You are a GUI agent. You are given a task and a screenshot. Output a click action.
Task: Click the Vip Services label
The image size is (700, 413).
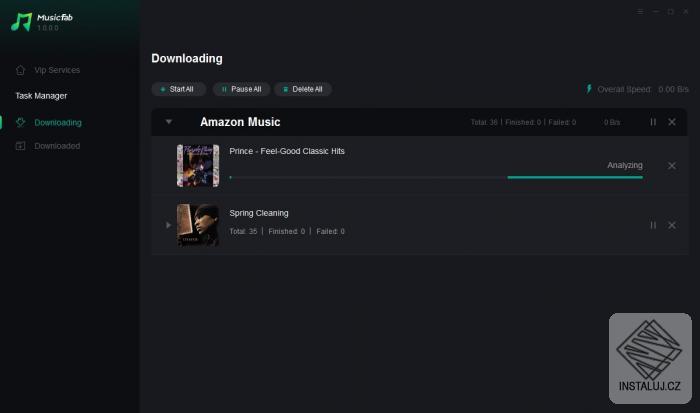tap(57, 70)
